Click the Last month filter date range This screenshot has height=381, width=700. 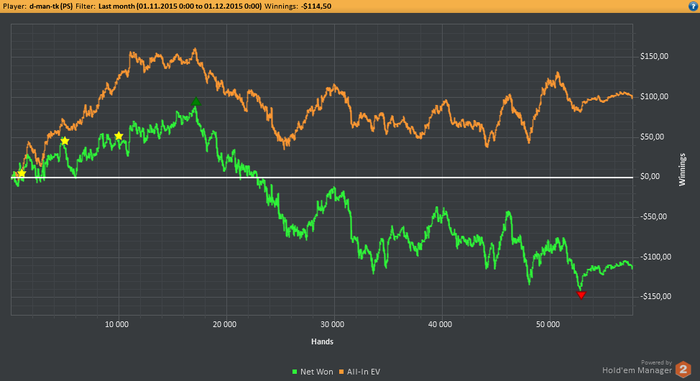pyautogui.click(x=180, y=6)
